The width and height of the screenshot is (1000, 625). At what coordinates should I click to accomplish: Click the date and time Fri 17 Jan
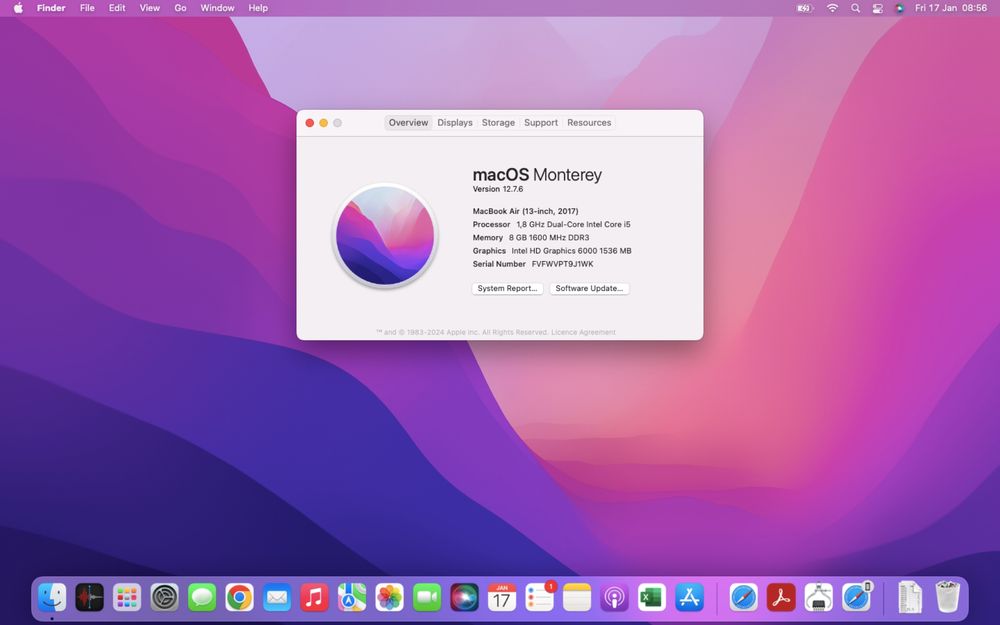point(951,8)
